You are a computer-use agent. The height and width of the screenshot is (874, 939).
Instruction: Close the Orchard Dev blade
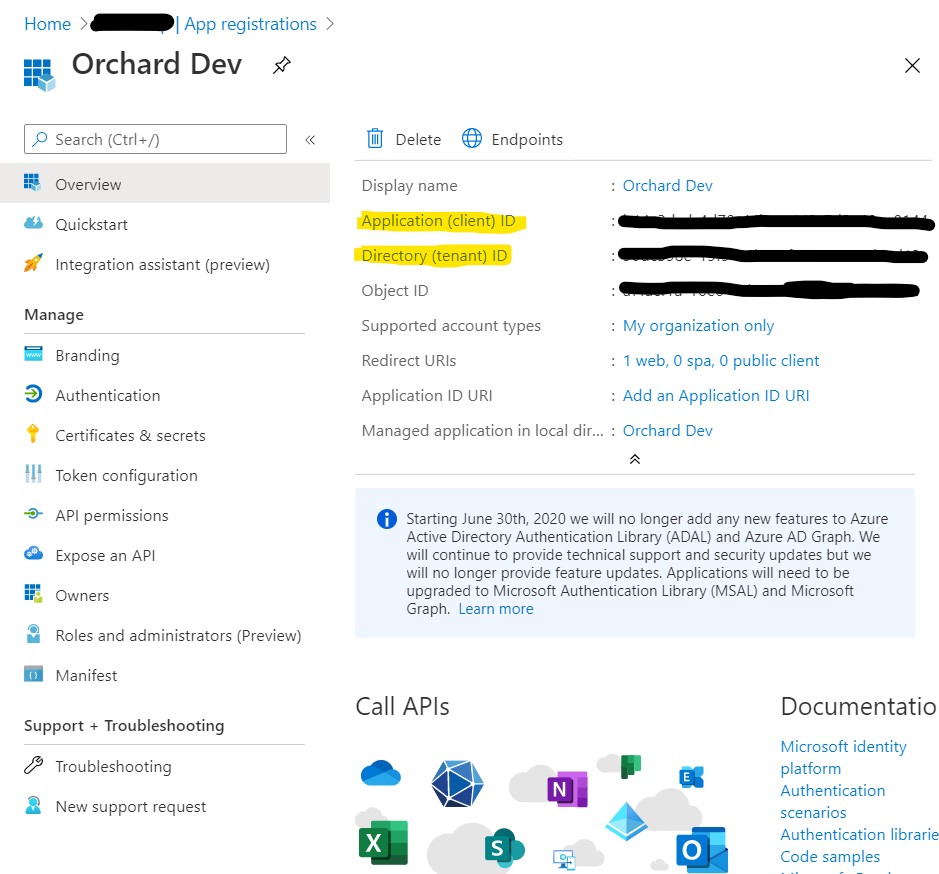click(911, 65)
